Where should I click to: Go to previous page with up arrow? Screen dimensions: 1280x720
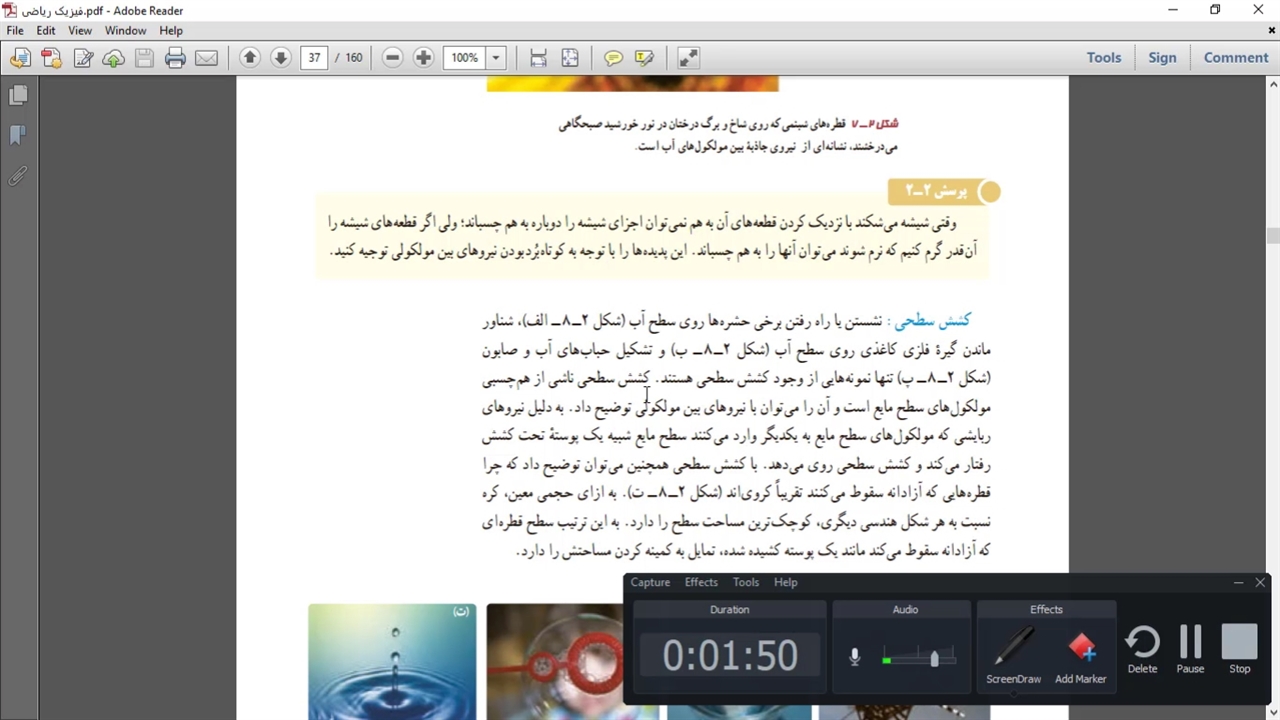(250, 58)
